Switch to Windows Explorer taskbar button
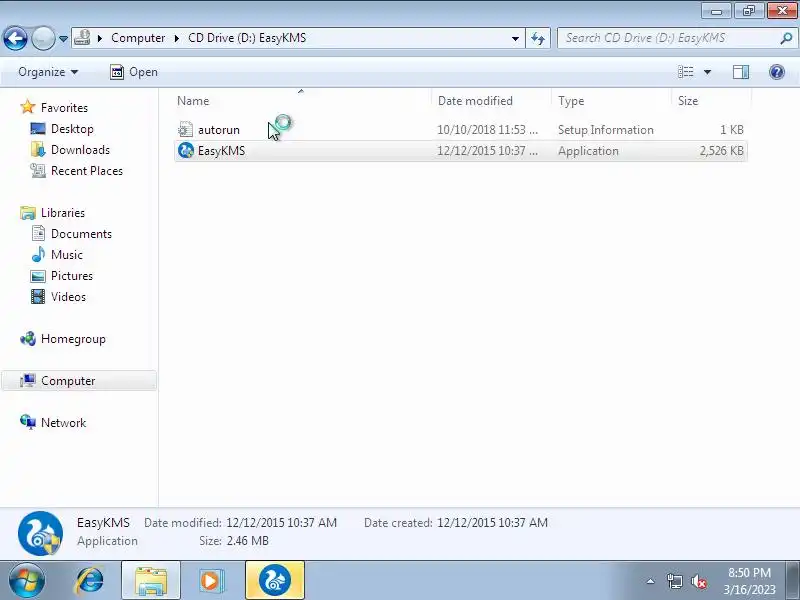Screen dimensions: 800x600 coord(151,581)
